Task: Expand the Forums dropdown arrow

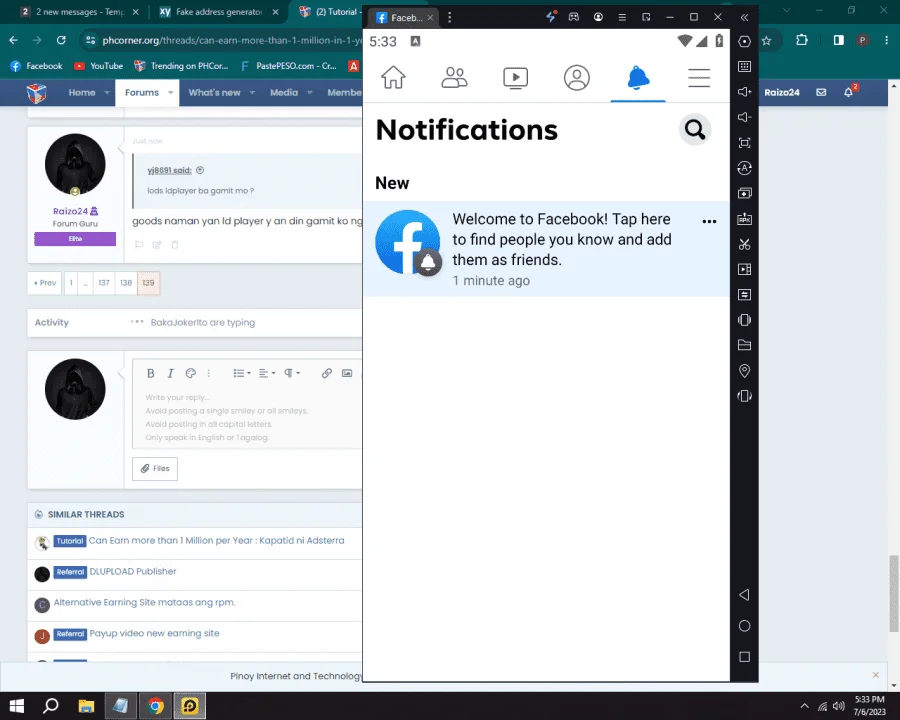Action: [x=170, y=92]
